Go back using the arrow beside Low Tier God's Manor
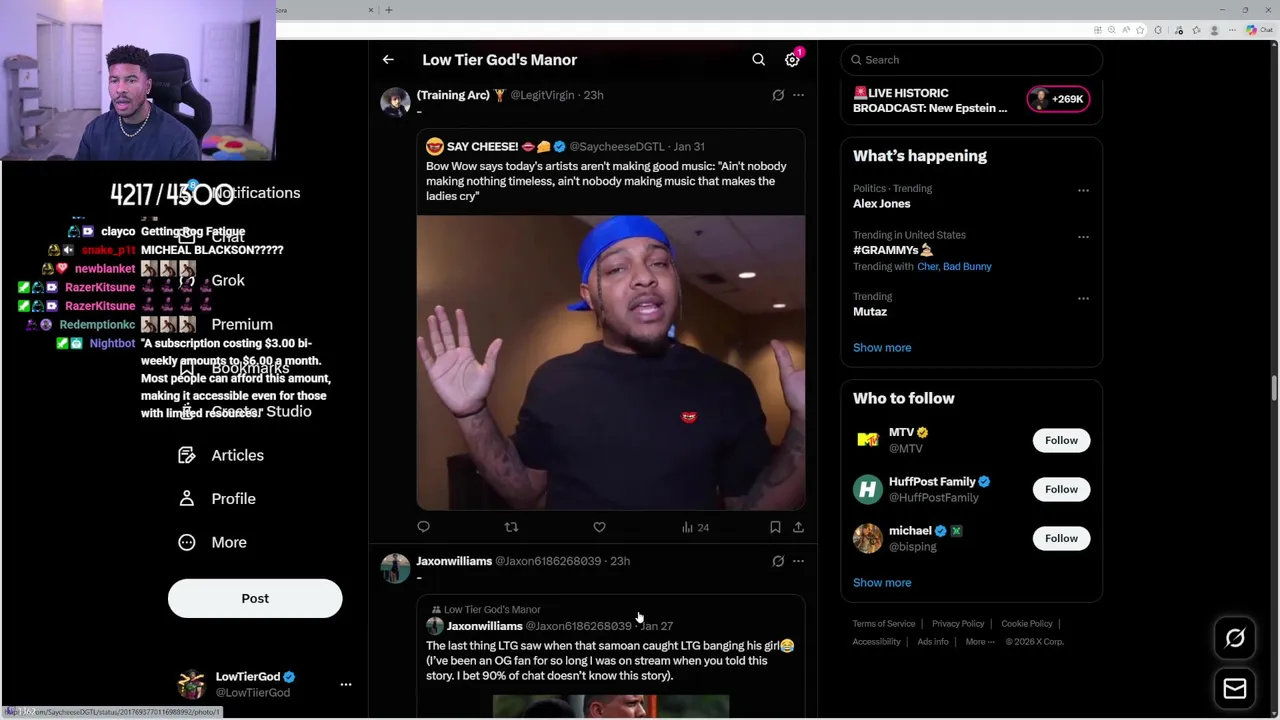The image size is (1280, 720). (x=388, y=60)
